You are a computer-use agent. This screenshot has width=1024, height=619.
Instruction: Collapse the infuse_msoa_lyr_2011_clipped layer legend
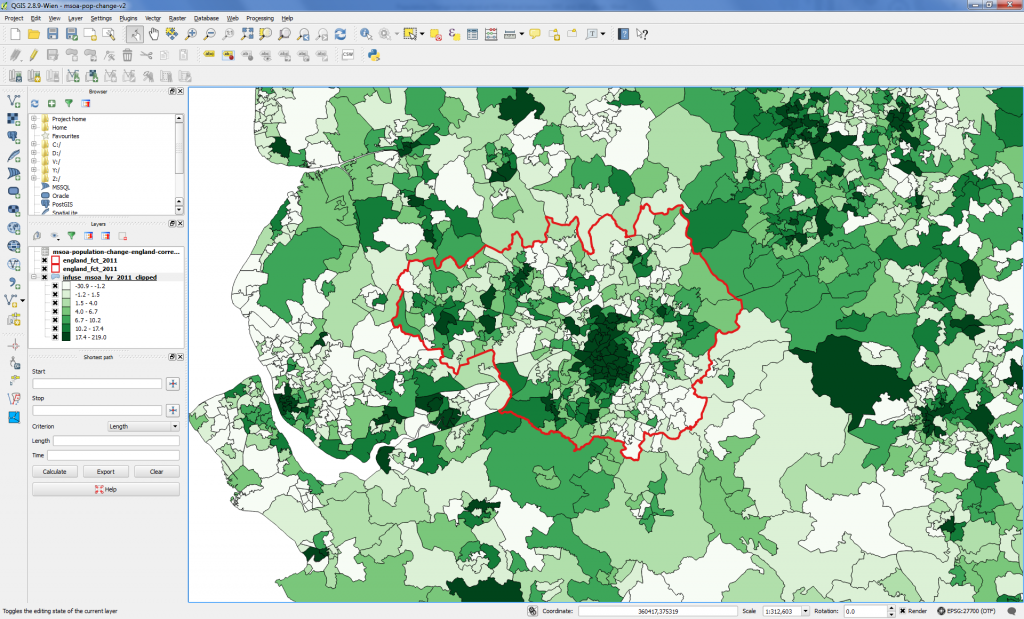[34, 278]
